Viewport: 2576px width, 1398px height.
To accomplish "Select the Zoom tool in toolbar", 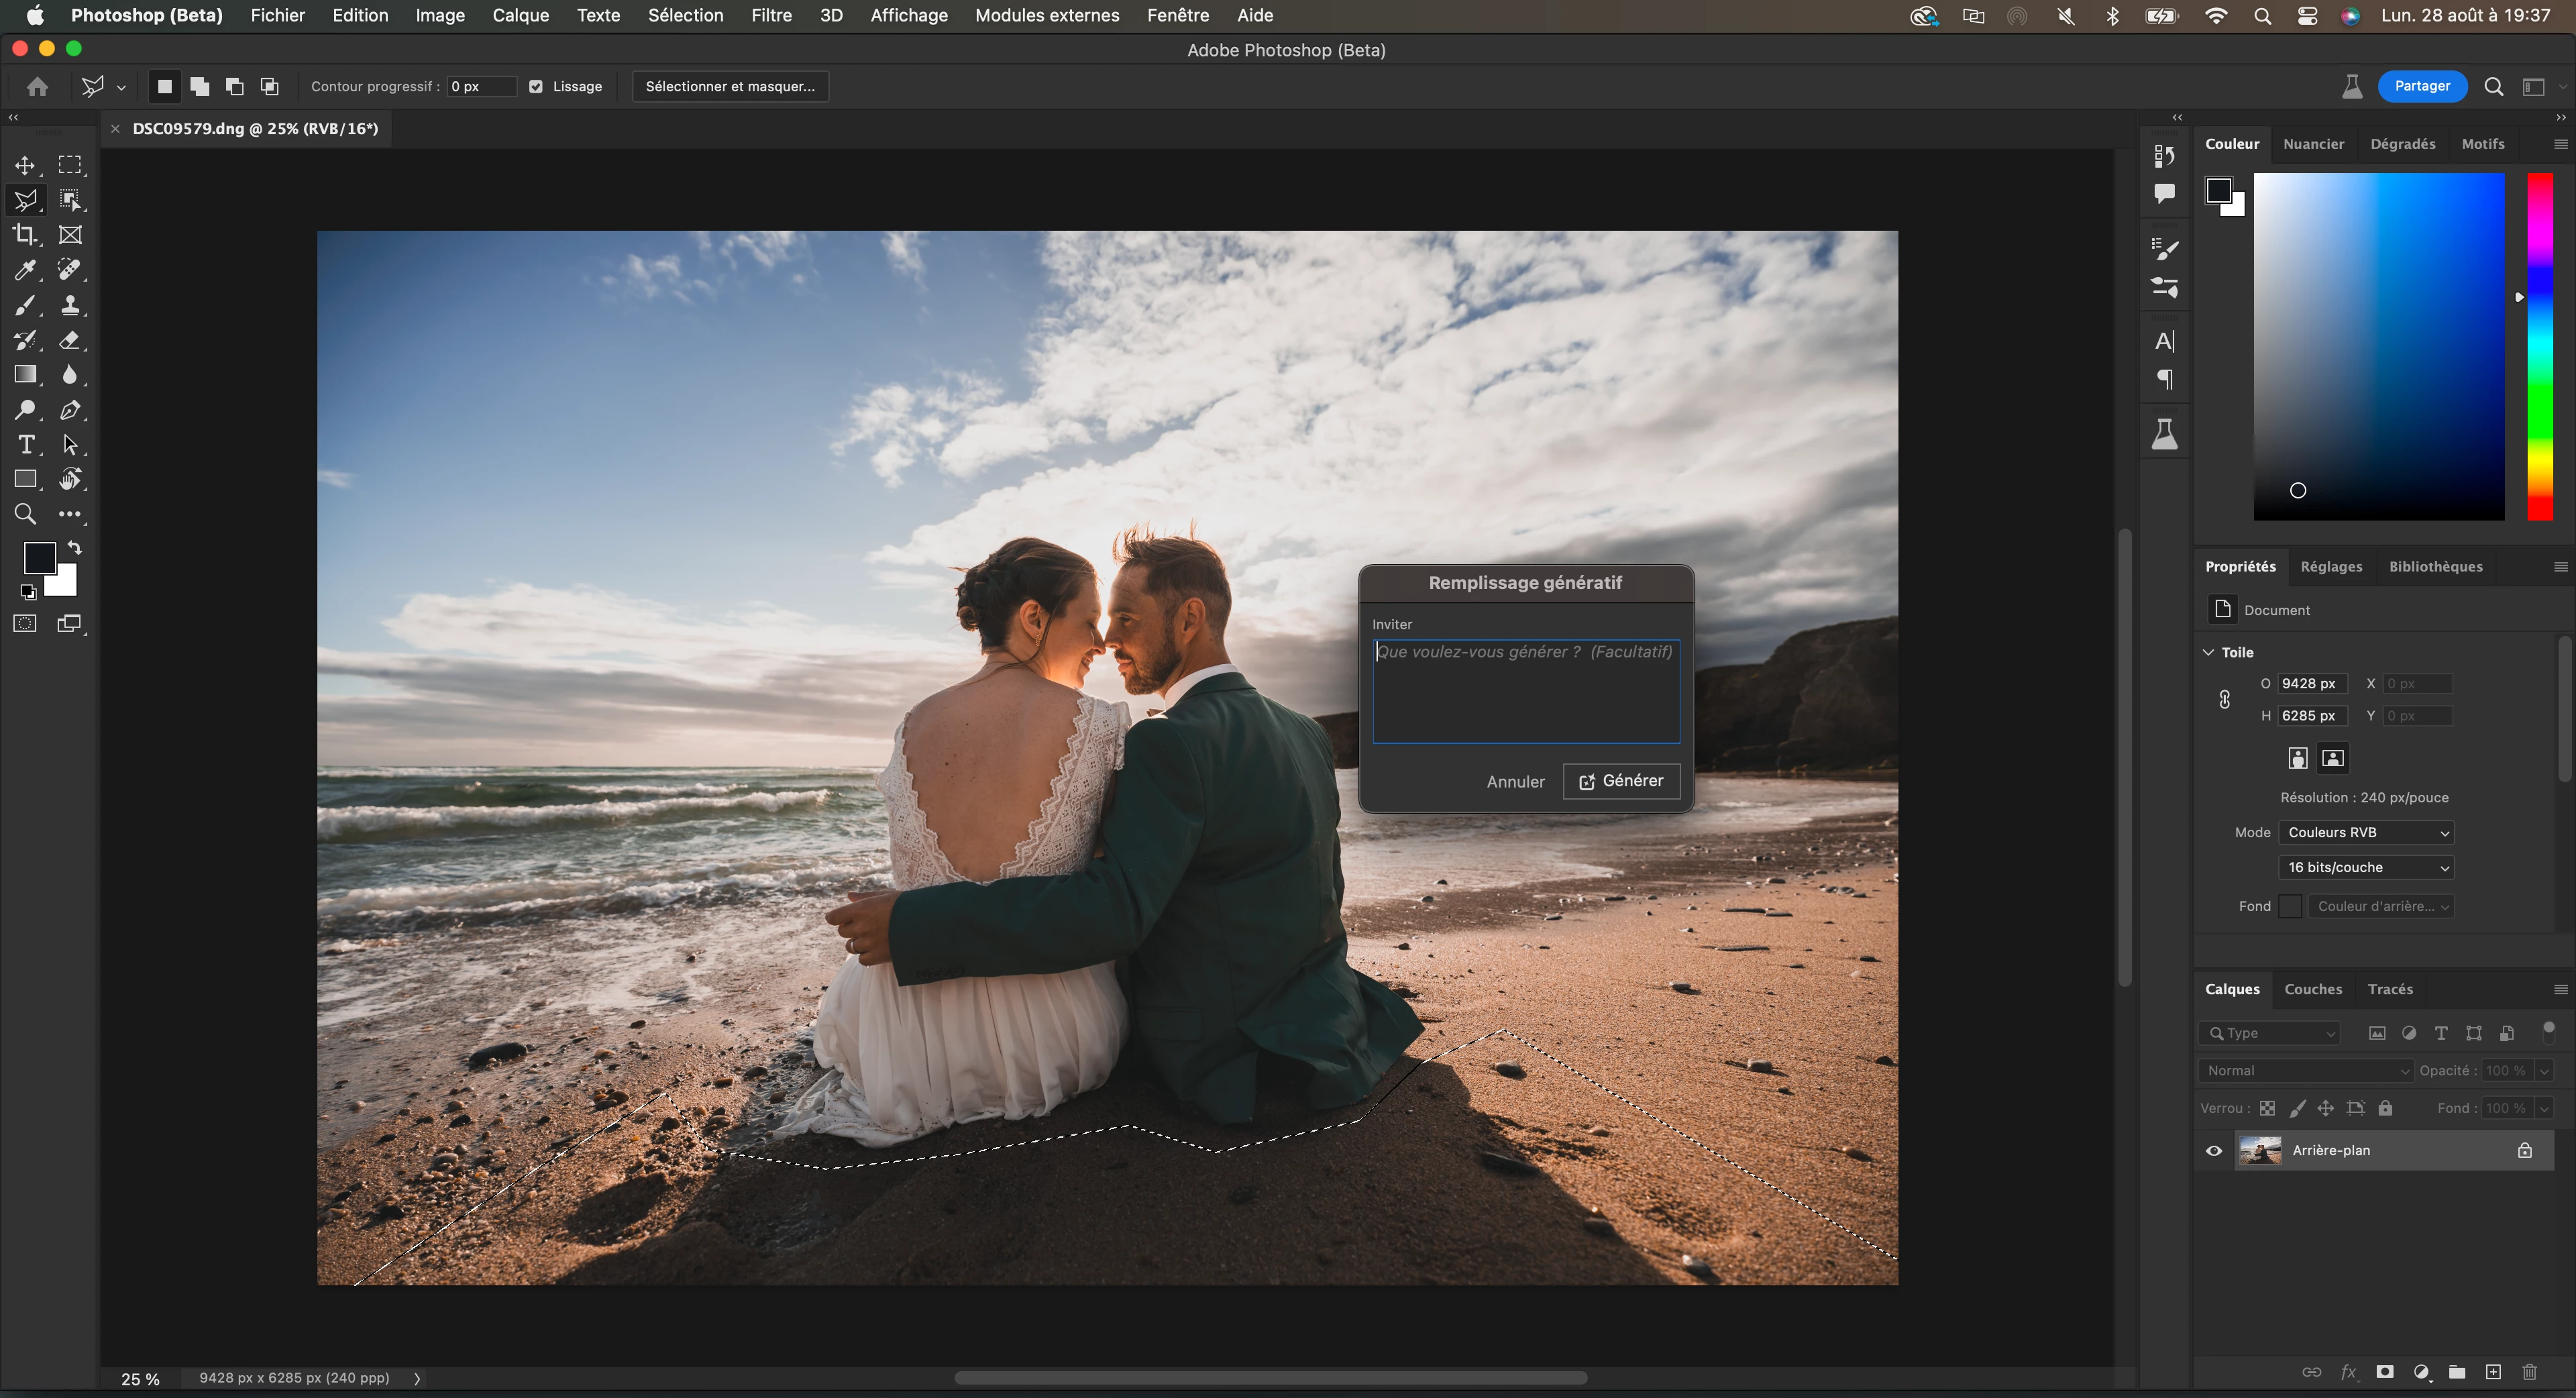I will coord(25,514).
